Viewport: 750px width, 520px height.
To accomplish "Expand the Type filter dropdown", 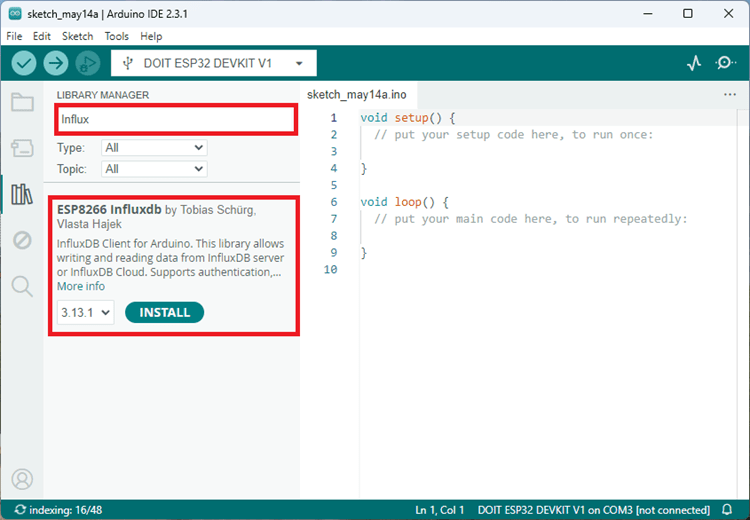I will pos(154,147).
